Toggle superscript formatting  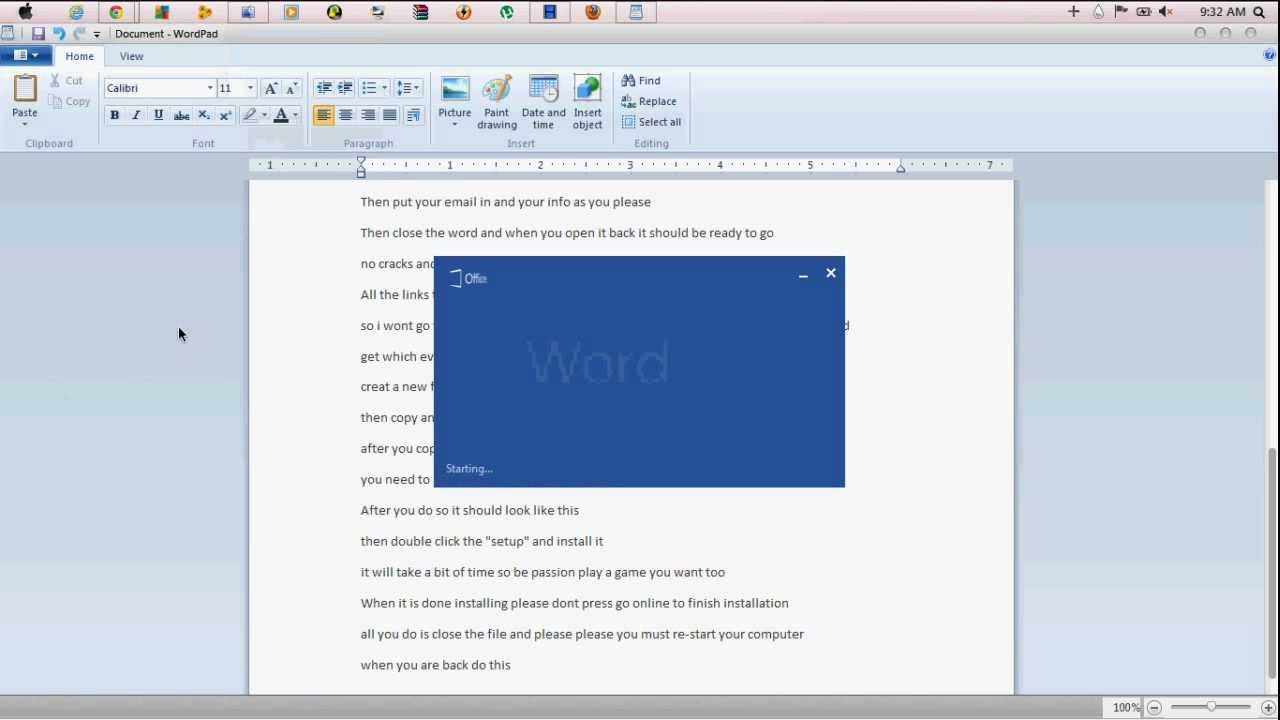click(x=225, y=116)
